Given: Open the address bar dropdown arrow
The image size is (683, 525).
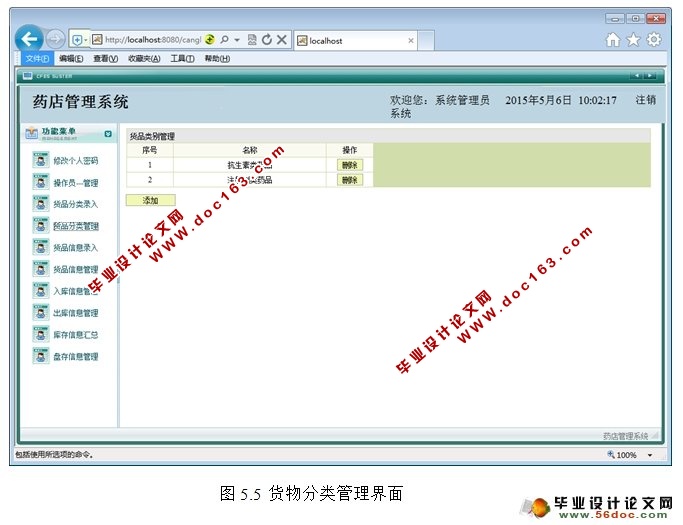Looking at the screenshot, I should pyautogui.click(x=237, y=40).
